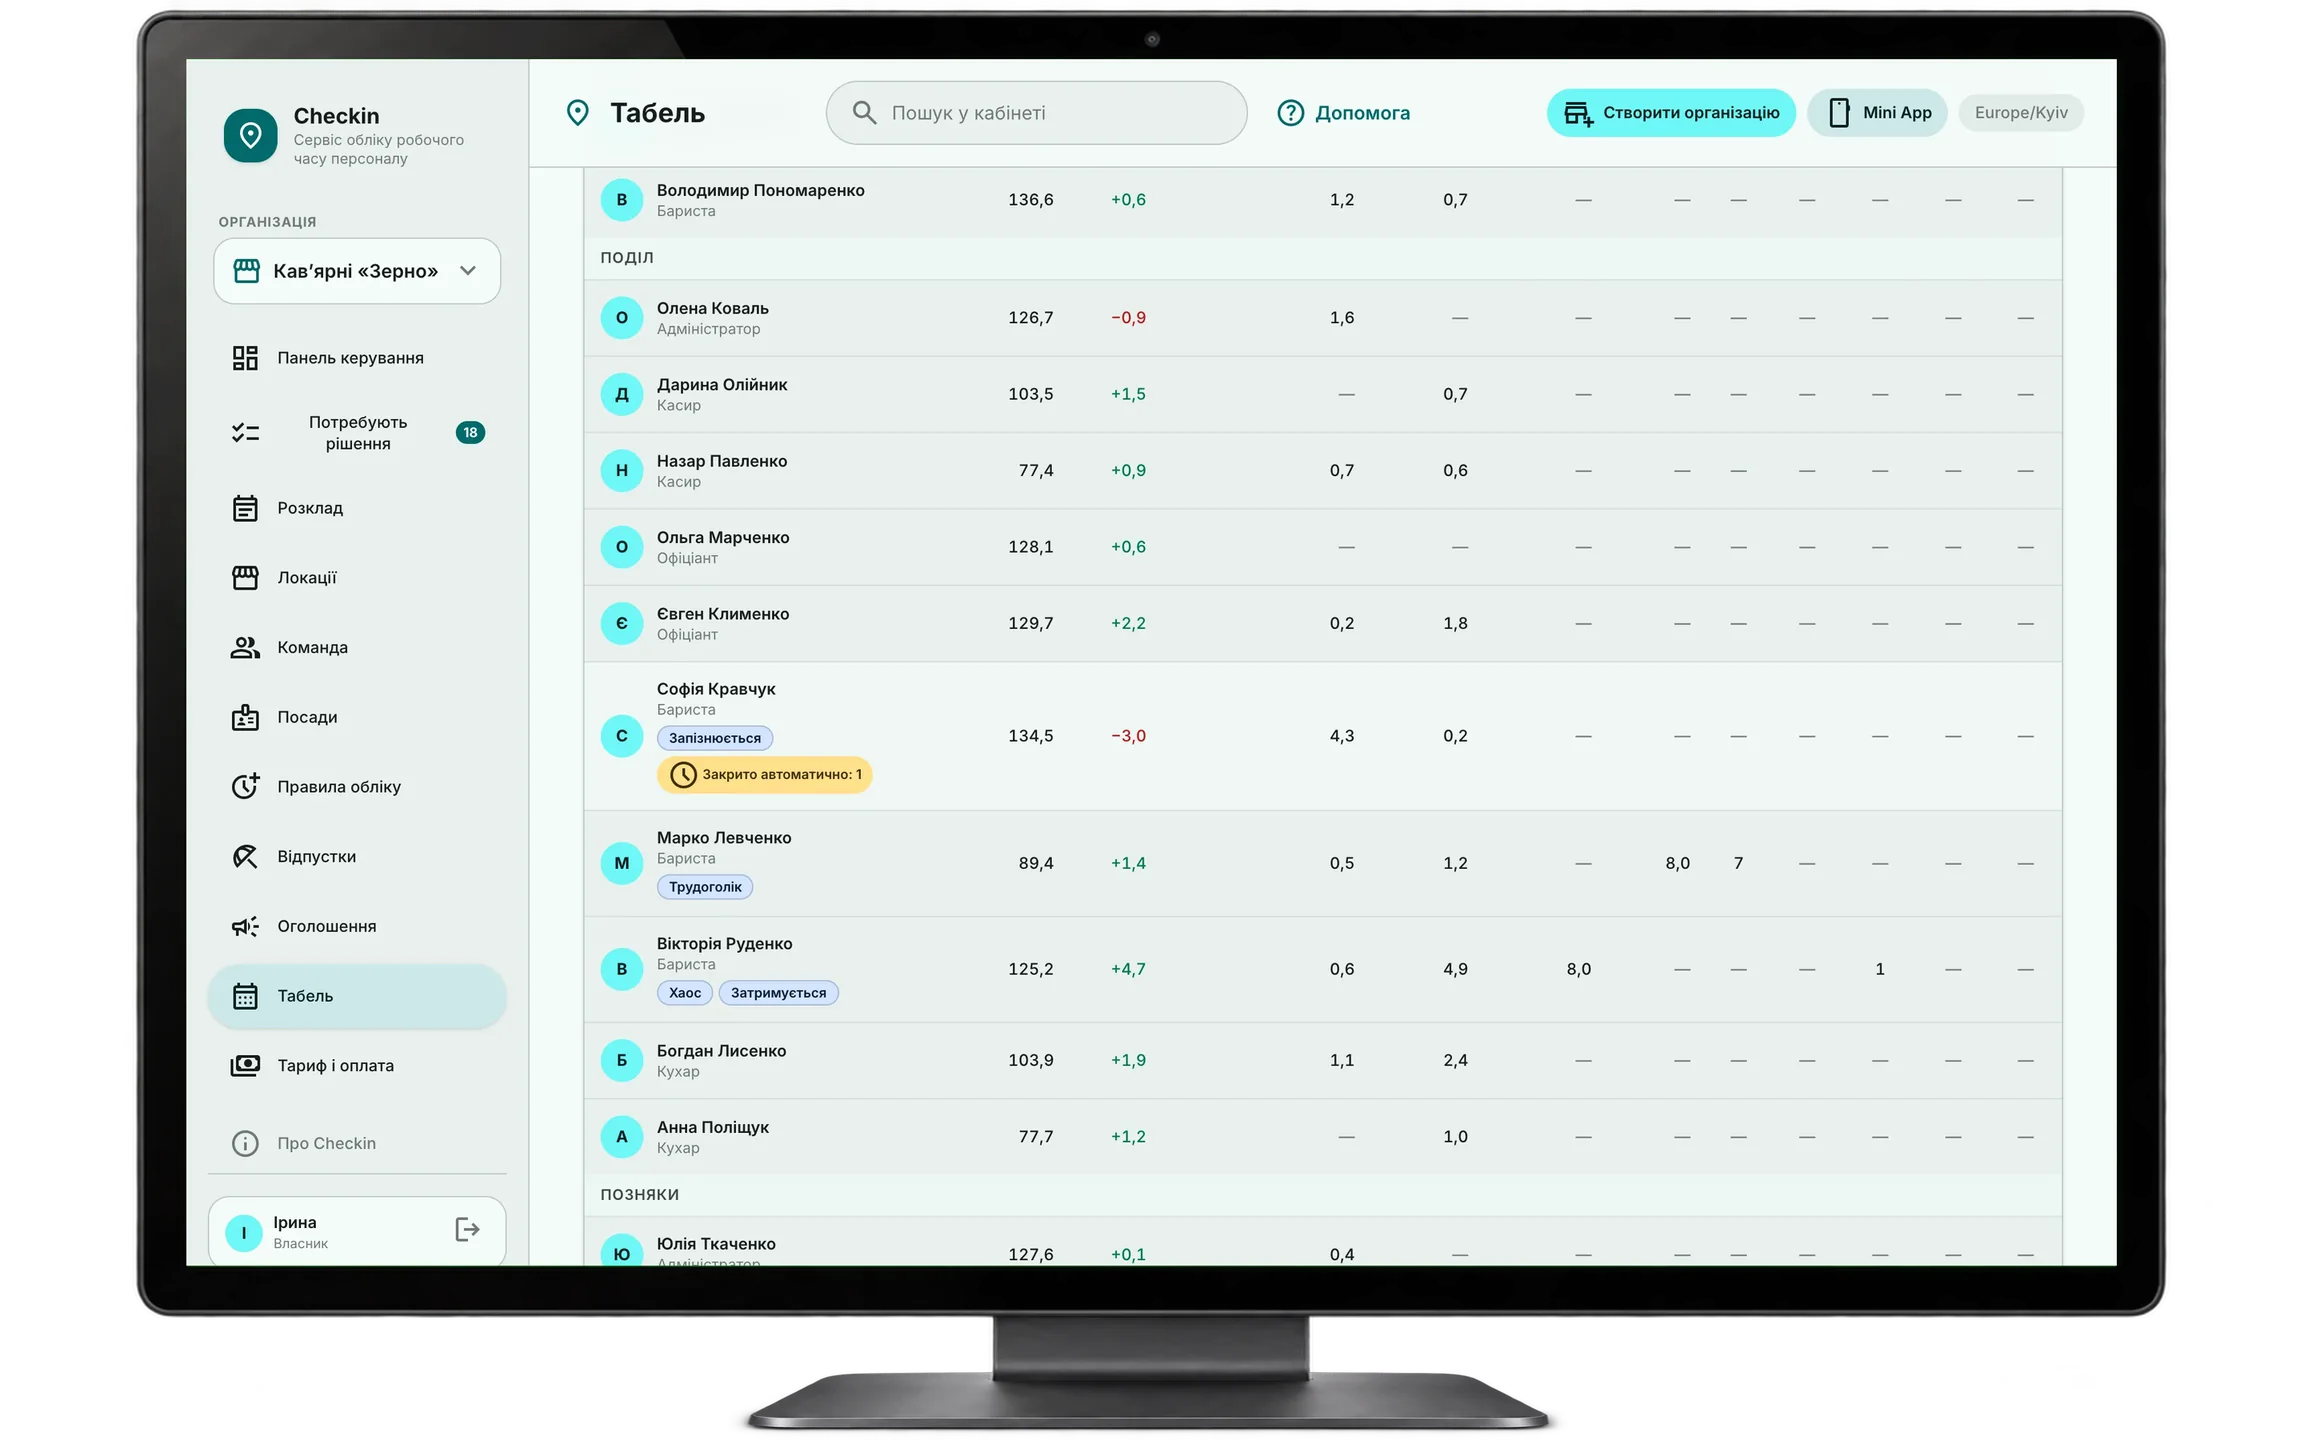Click the Оголошення megaphone icon
Screen dimensions: 2304x1440
pos(245,926)
